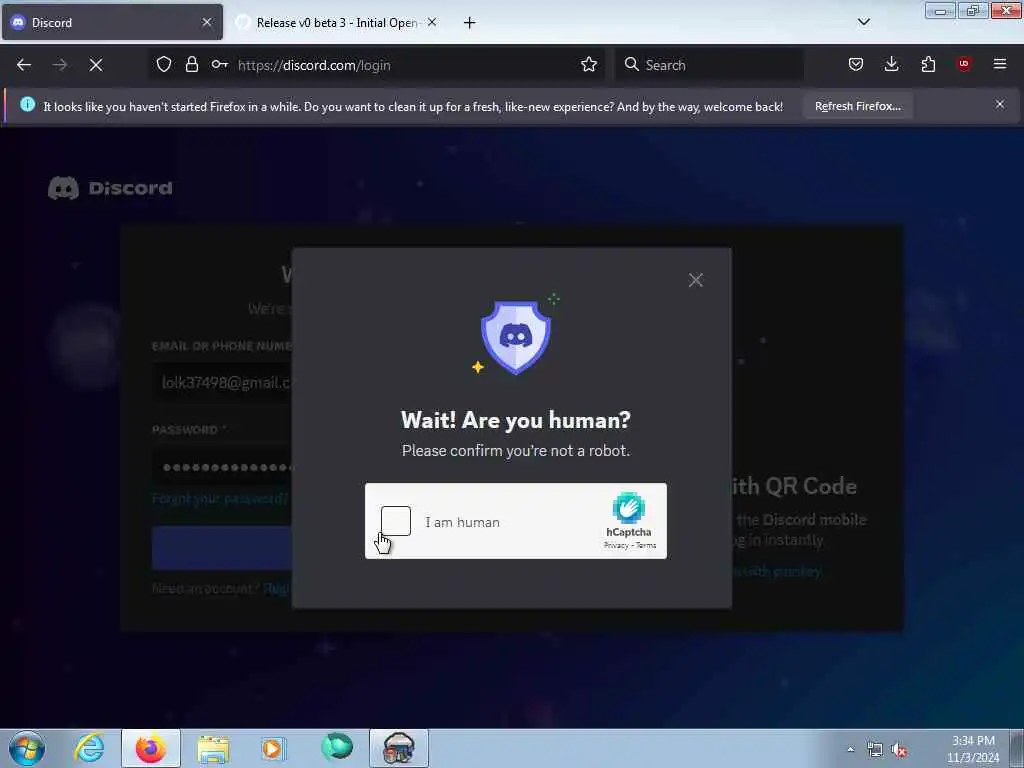Switch to the 'Release v0 beta 3' tab
1024x768 pixels.
coord(336,22)
